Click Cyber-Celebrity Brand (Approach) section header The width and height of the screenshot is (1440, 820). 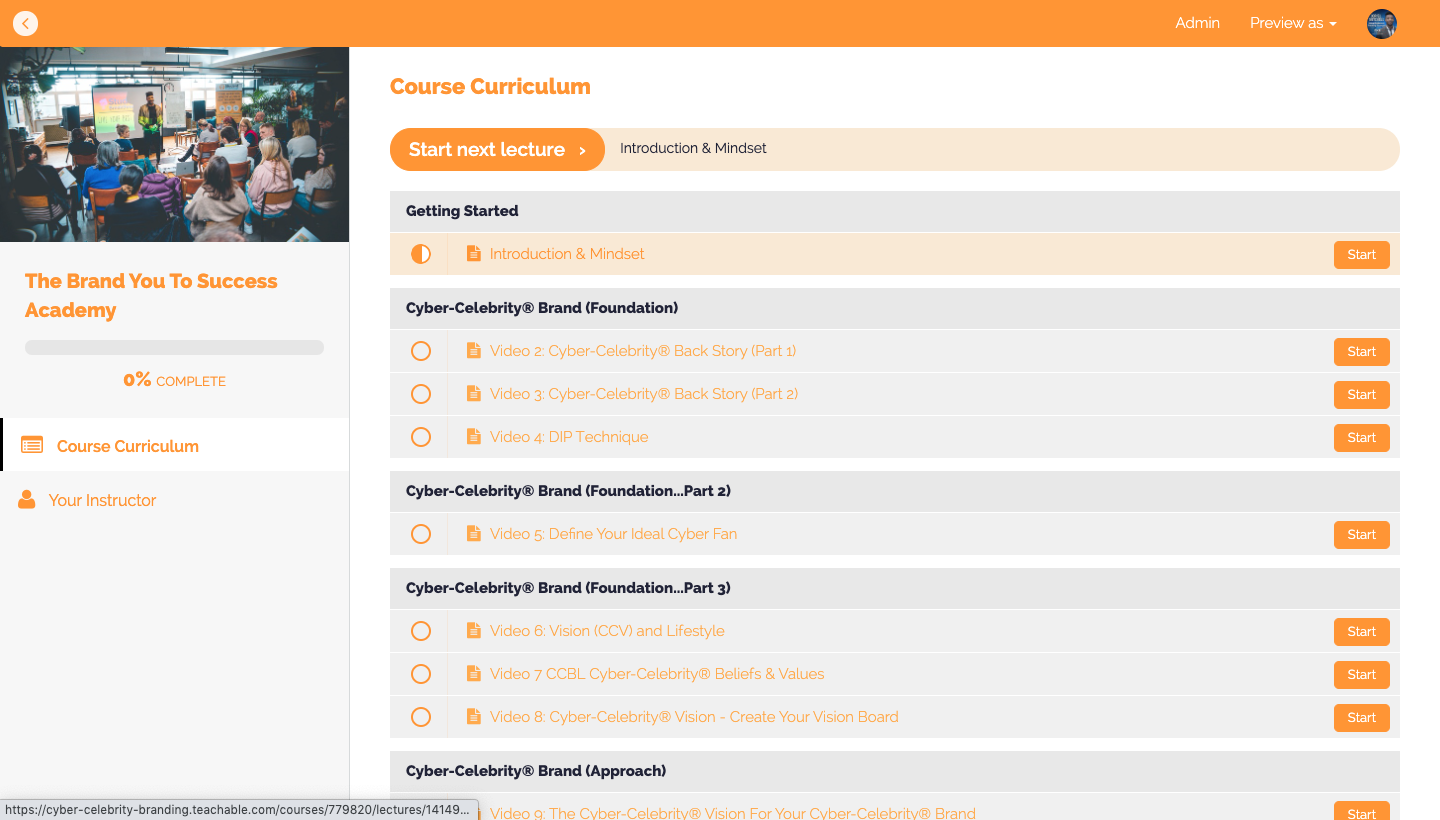click(x=895, y=771)
